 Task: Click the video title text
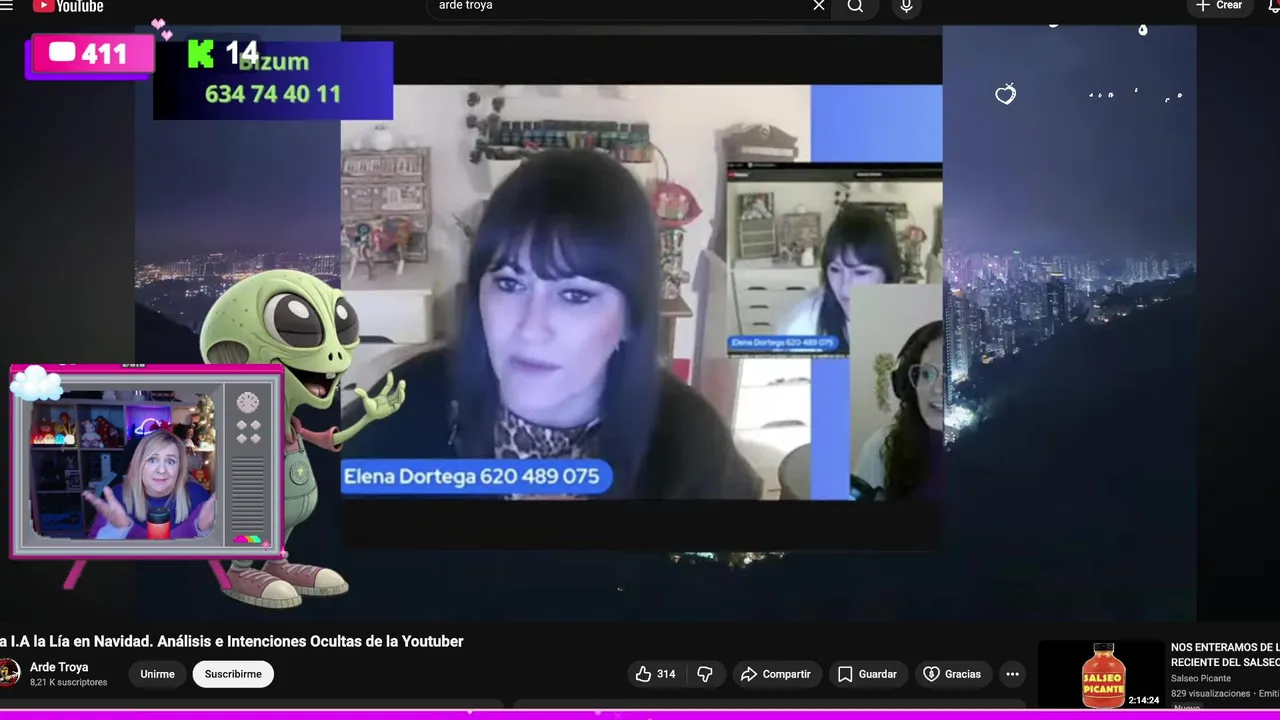232,641
